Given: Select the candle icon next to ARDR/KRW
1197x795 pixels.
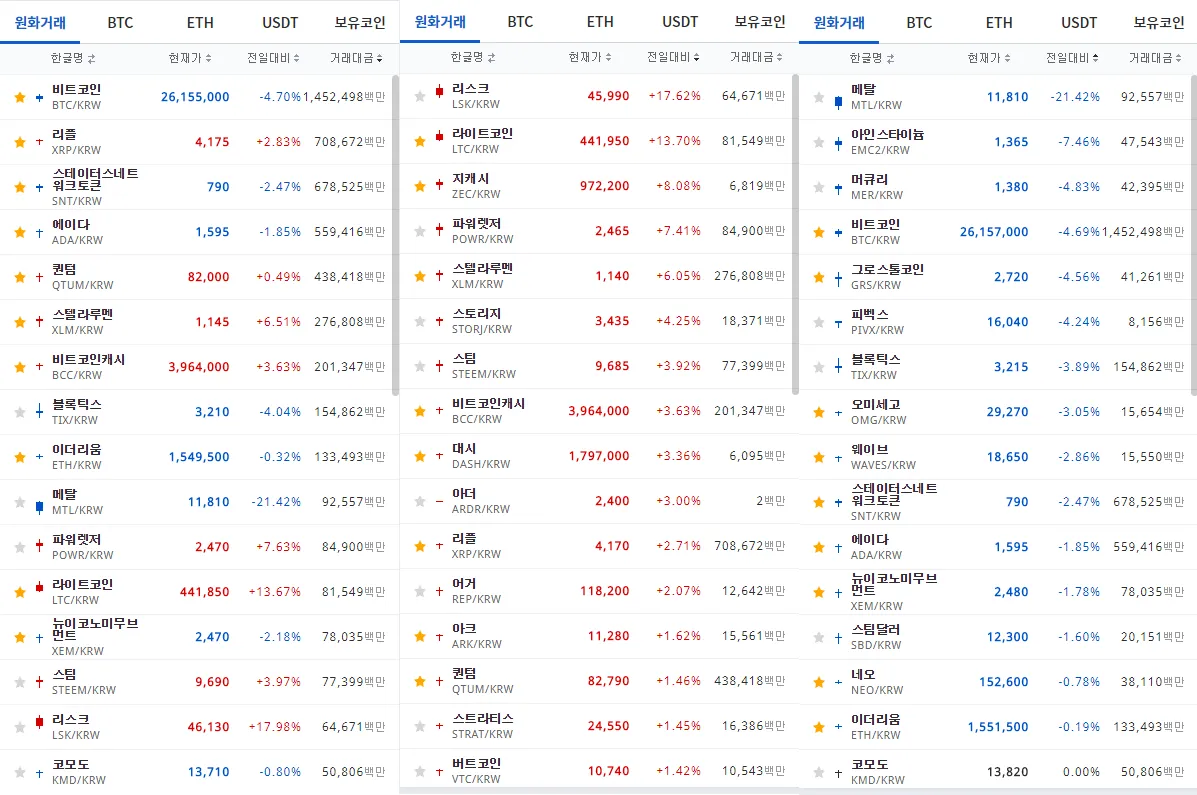Looking at the screenshot, I should (439, 501).
